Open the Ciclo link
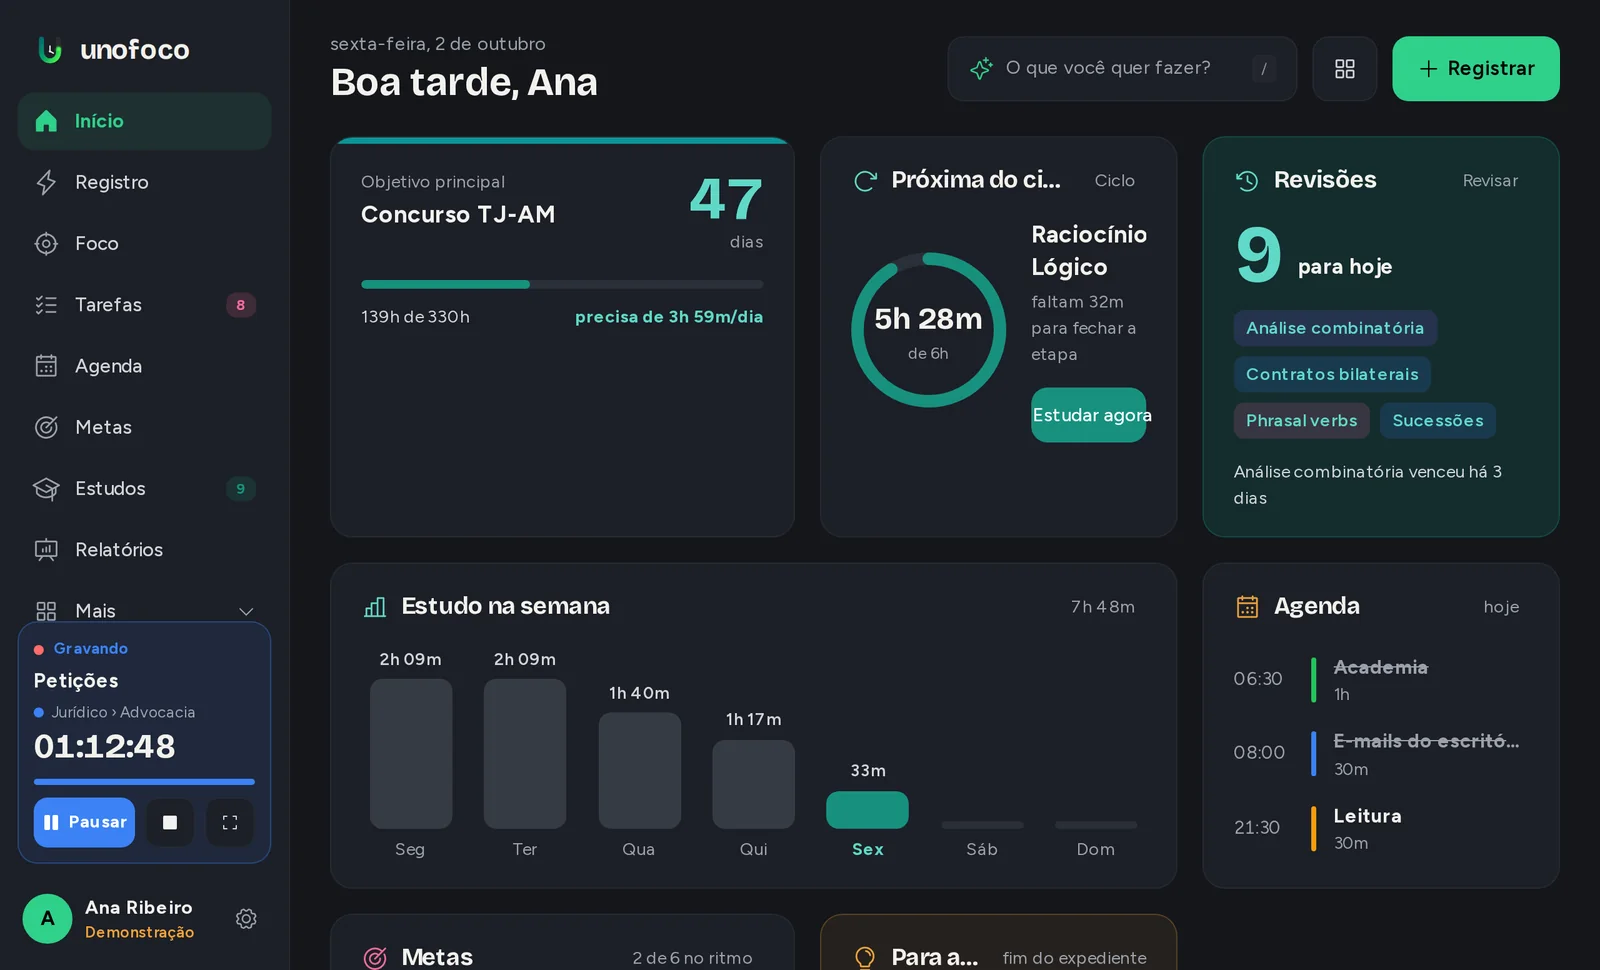The width and height of the screenshot is (1600, 970). pyautogui.click(x=1115, y=181)
